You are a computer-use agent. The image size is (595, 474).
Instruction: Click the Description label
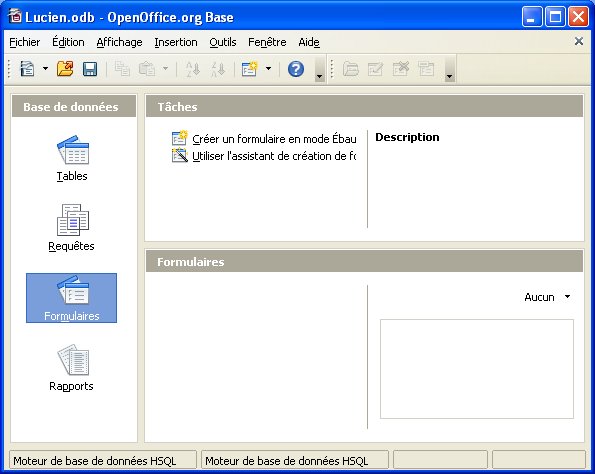coord(407,137)
